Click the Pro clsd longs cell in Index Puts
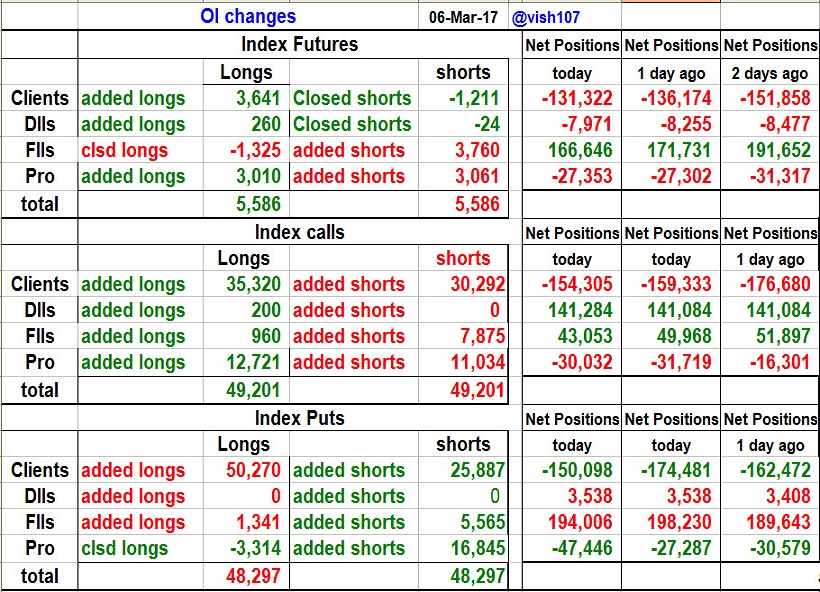 (x=125, y=548)
